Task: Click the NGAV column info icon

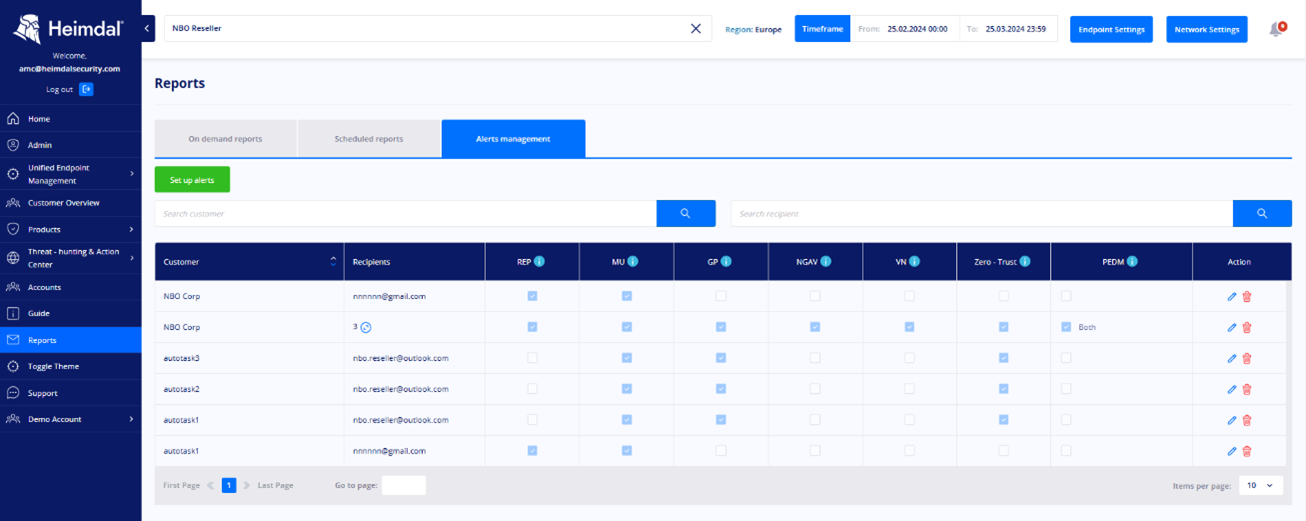Action: 826,262
